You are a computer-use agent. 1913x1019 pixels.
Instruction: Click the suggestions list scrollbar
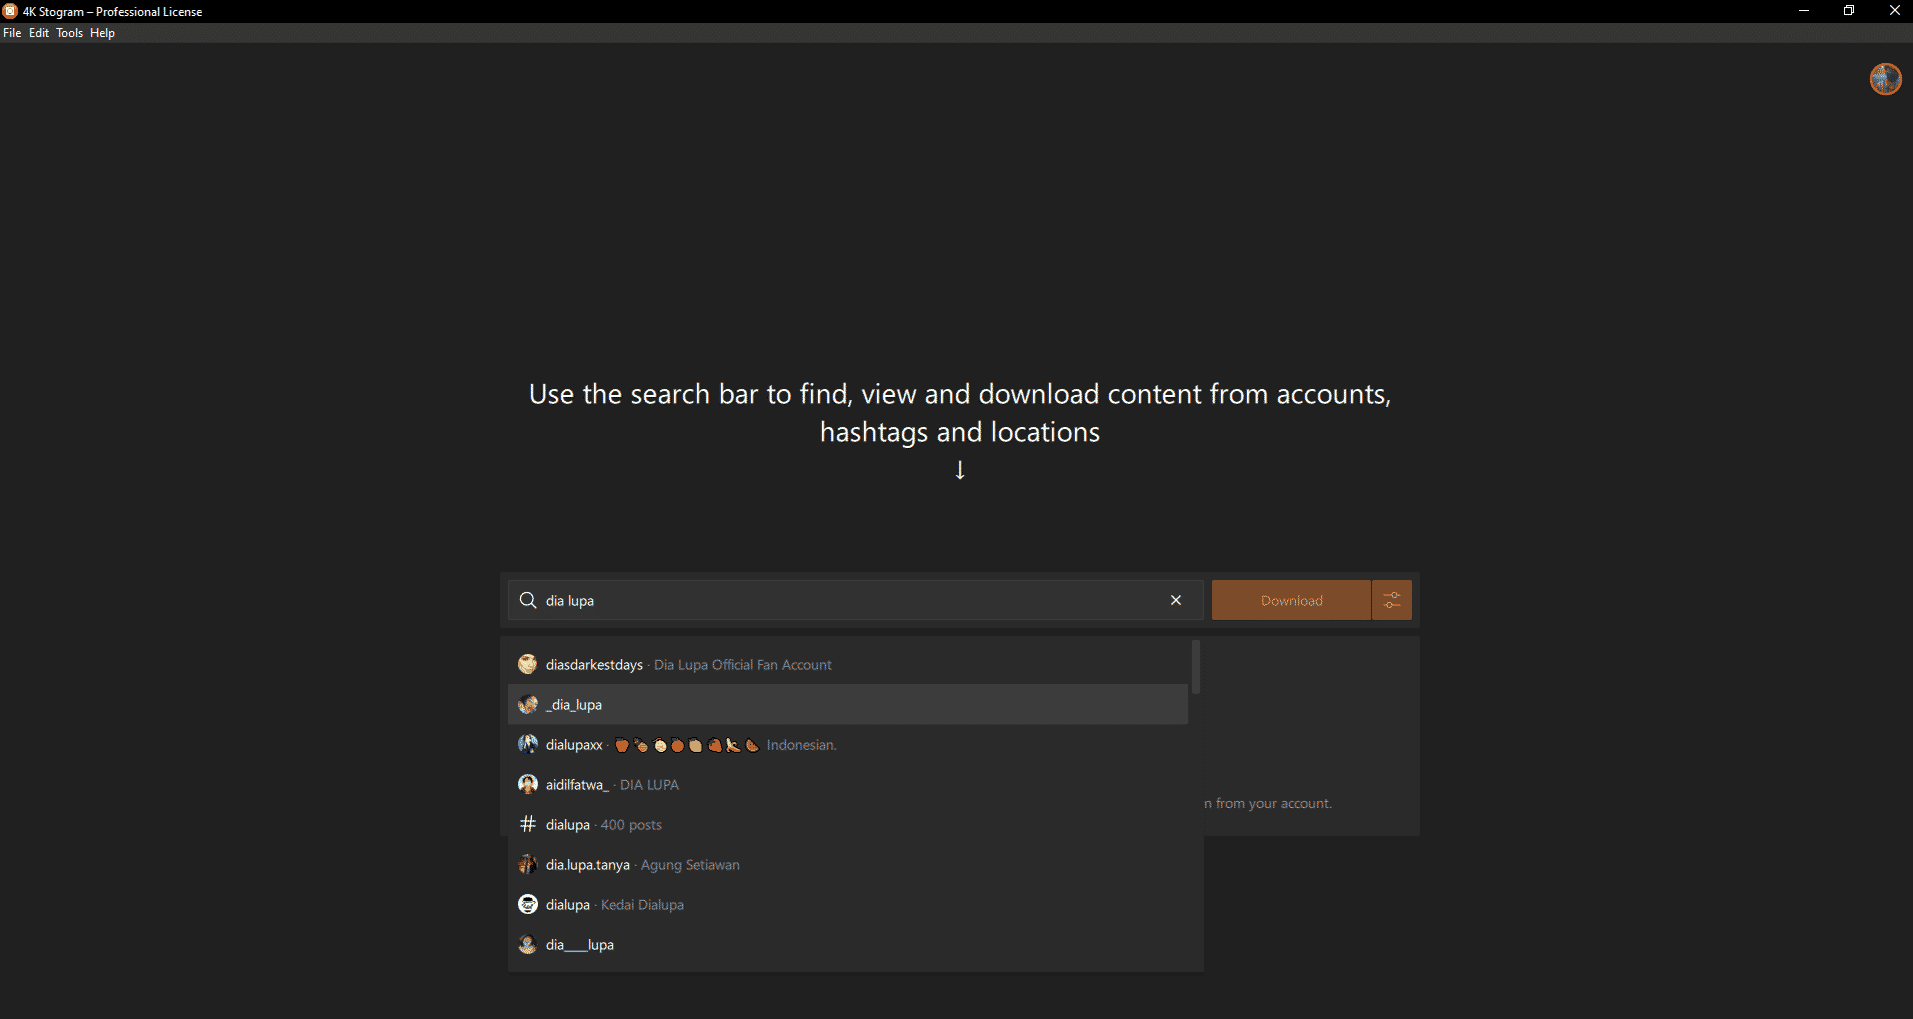(1196, 668)
